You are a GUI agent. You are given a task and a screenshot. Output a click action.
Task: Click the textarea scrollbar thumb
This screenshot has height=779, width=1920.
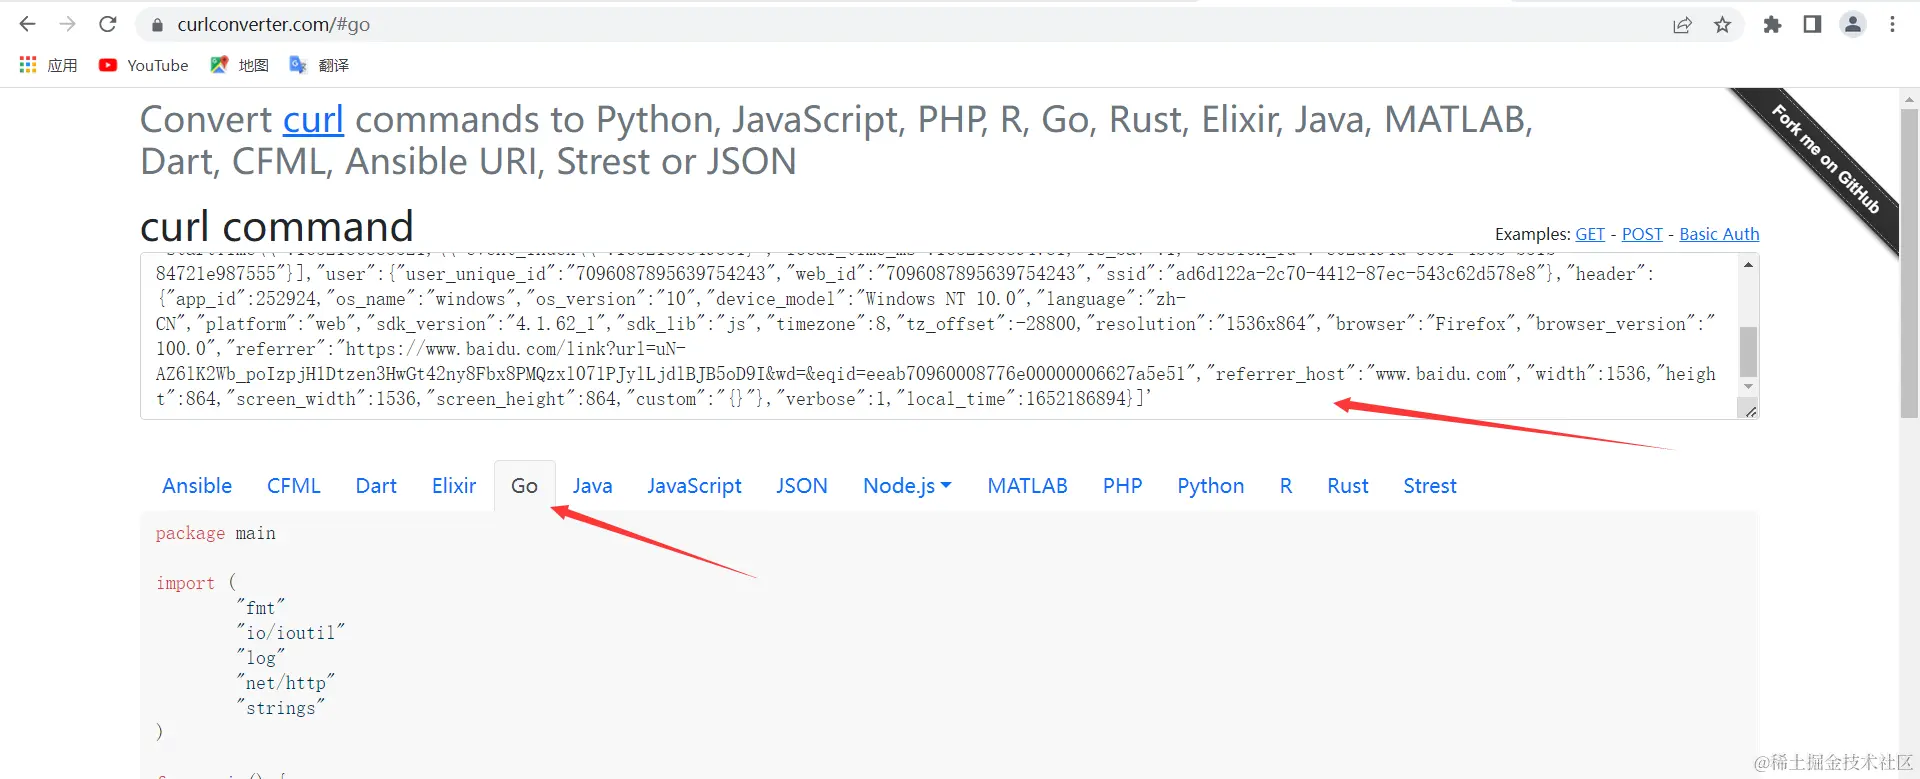(x=1748, y=351)
